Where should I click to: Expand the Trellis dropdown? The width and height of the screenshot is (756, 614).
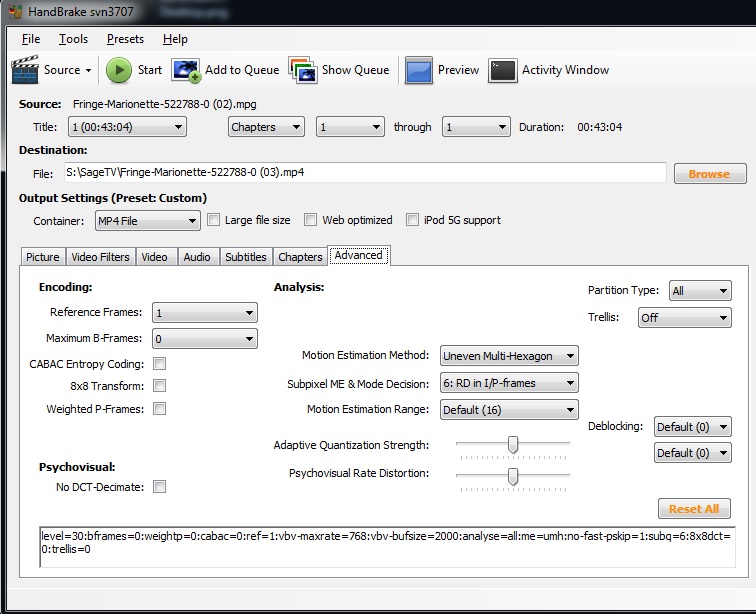pos(685,317)
